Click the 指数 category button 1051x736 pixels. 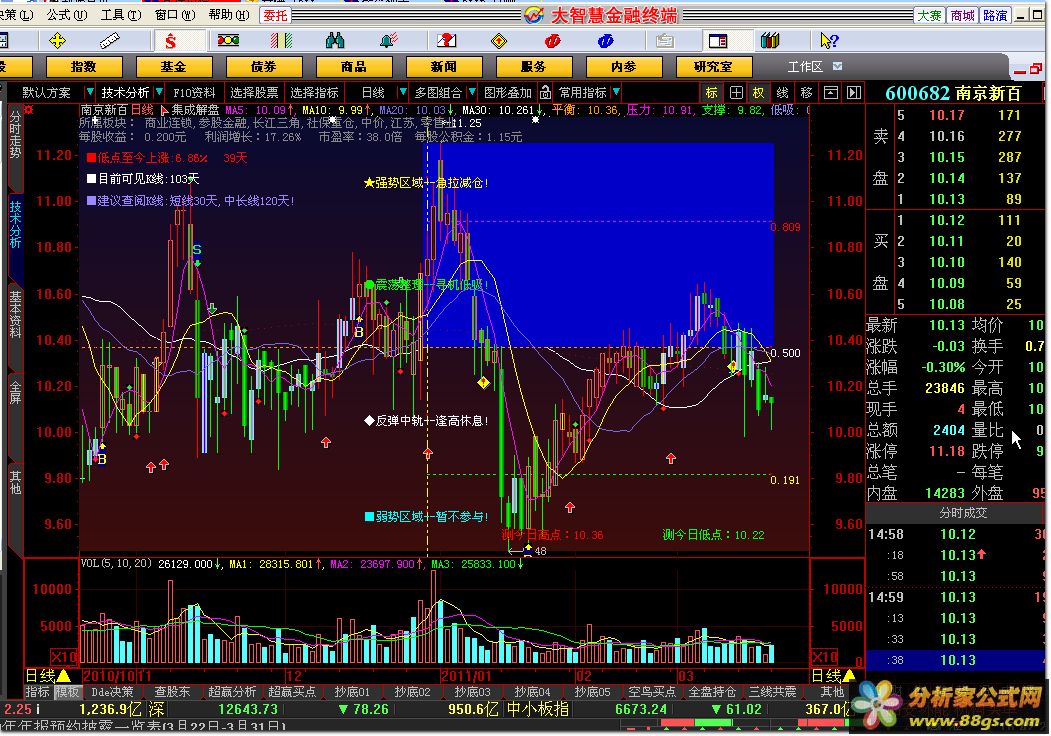click(84, 66)
